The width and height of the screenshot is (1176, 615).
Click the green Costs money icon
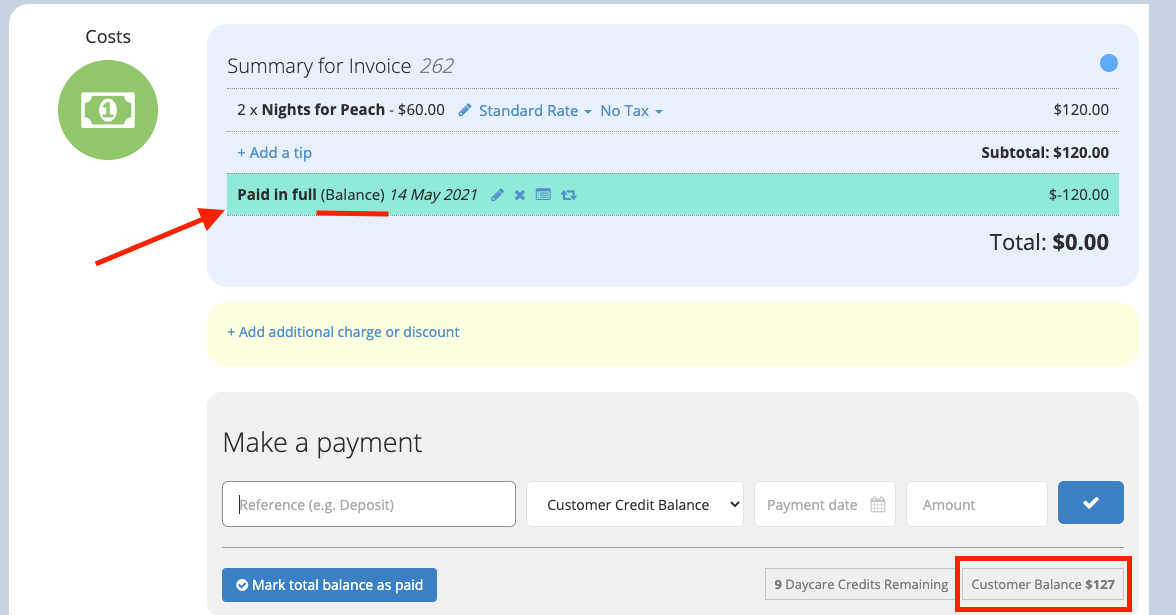click(108, 110)
